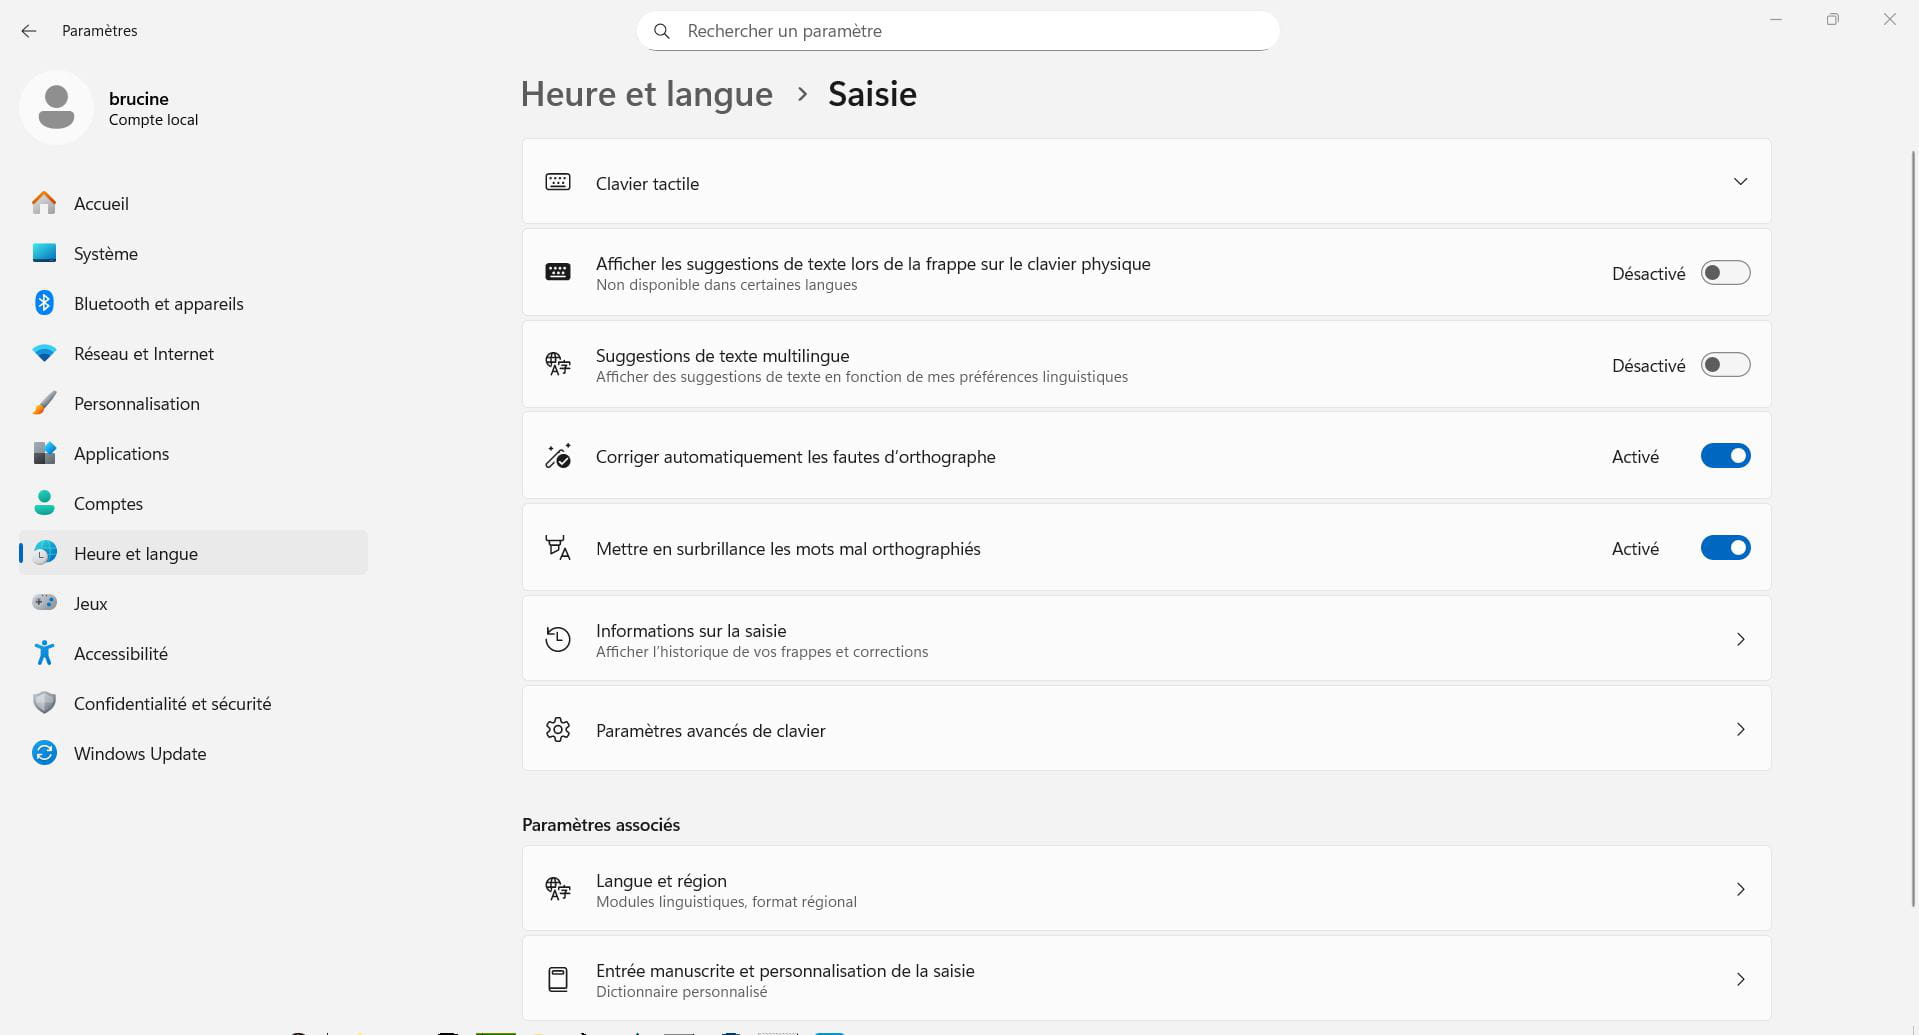Disable Corriger automatiquement les fautes d'orthographe

pyautogui.click(x=1725, y=456)
